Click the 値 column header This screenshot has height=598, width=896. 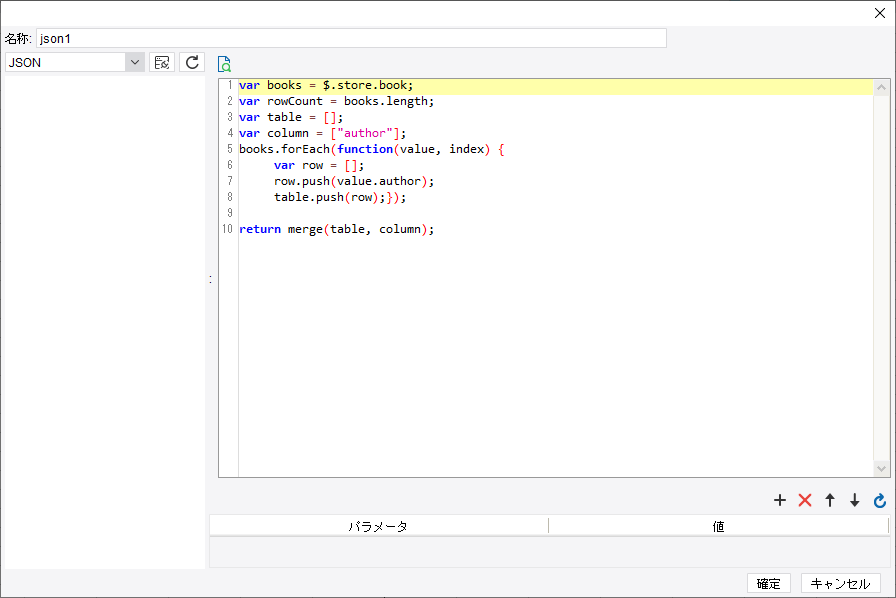pos(718,525)
